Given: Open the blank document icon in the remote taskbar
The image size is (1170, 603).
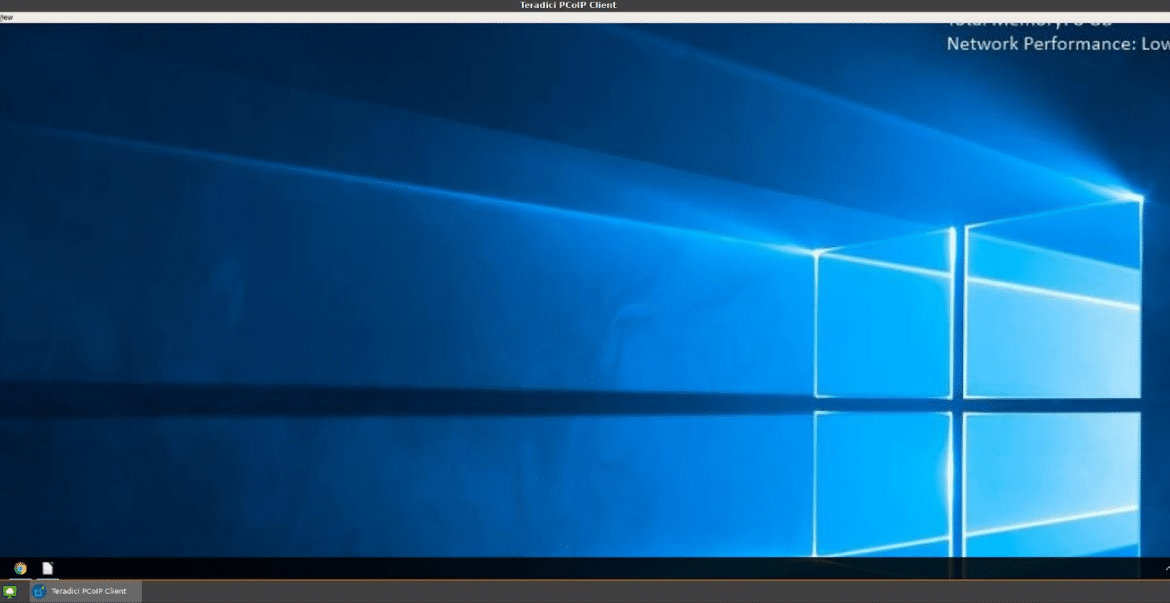Looking at the screenshot, I should click(48, 569).
